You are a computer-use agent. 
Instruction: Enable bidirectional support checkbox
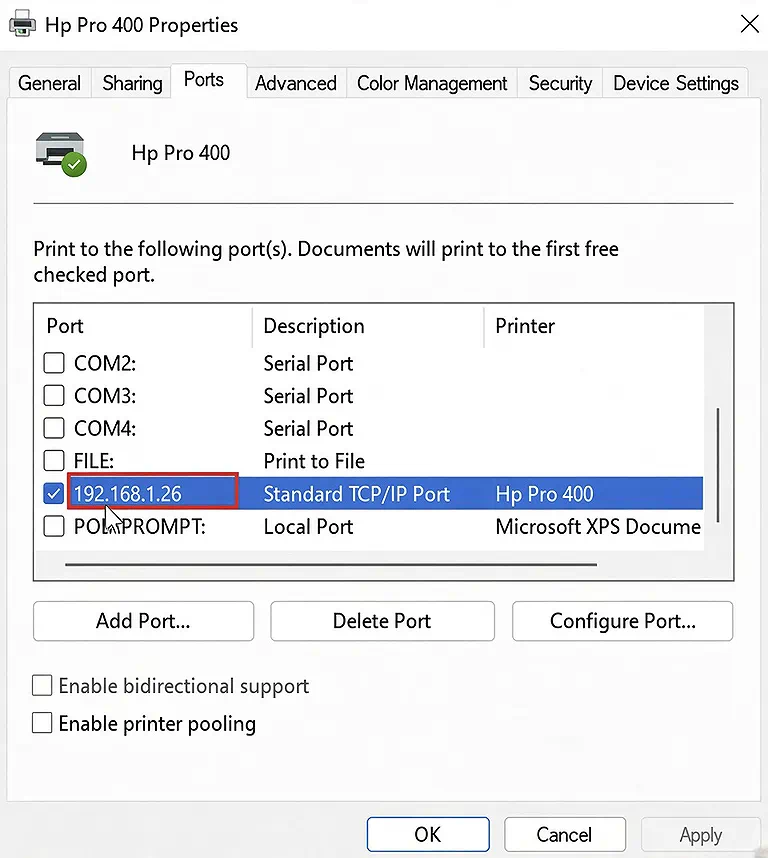42,686
